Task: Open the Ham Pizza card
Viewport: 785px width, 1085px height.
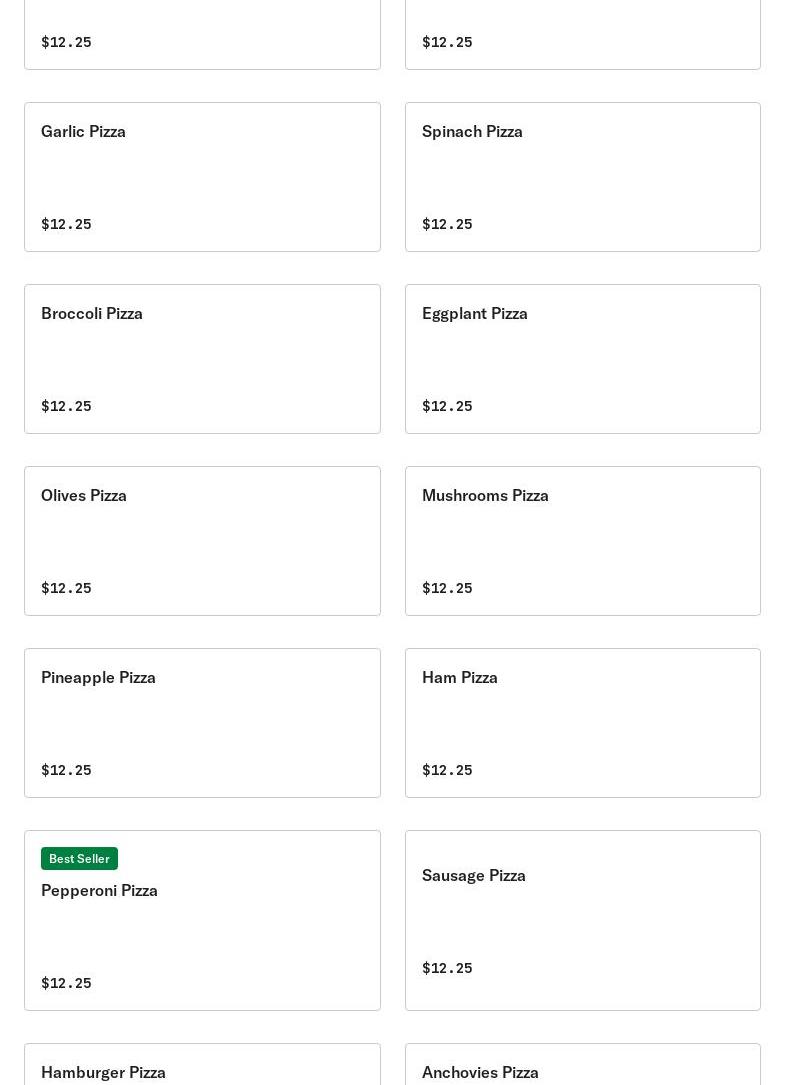Action: pos(582,722)
